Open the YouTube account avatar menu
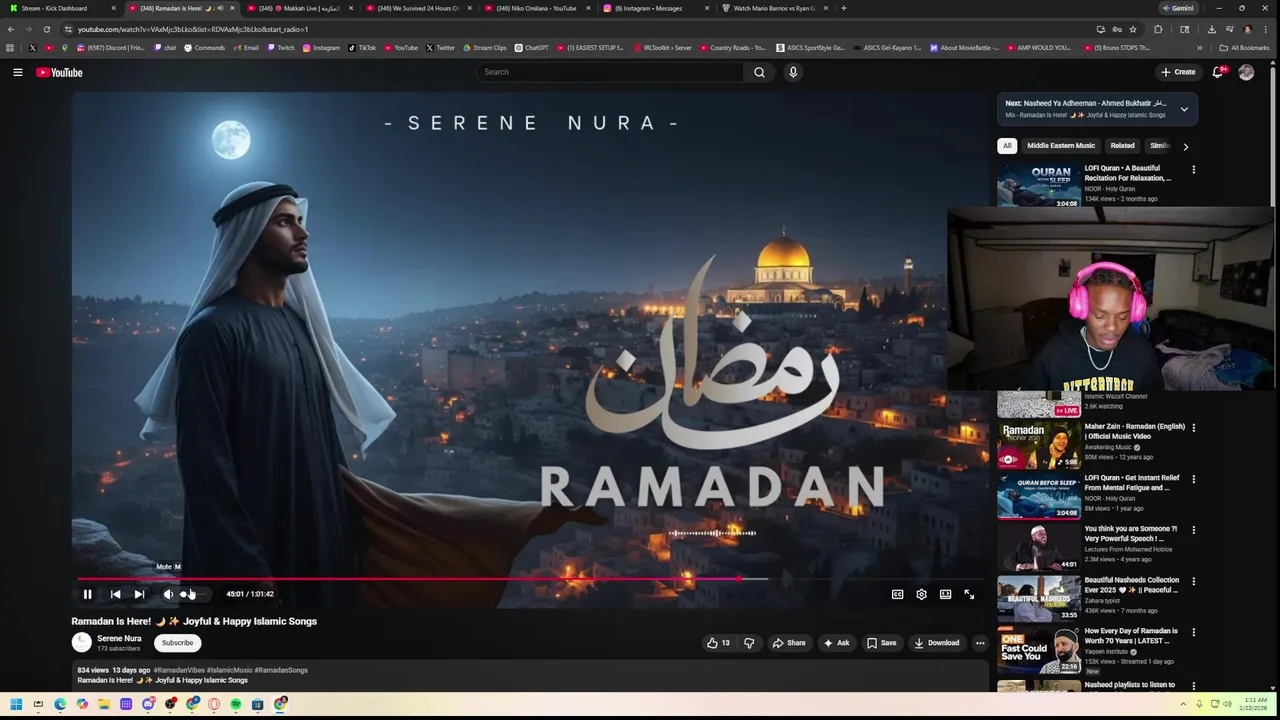Image resolution: width=1280 pixels, height=720 pixels. point(1246,72)
